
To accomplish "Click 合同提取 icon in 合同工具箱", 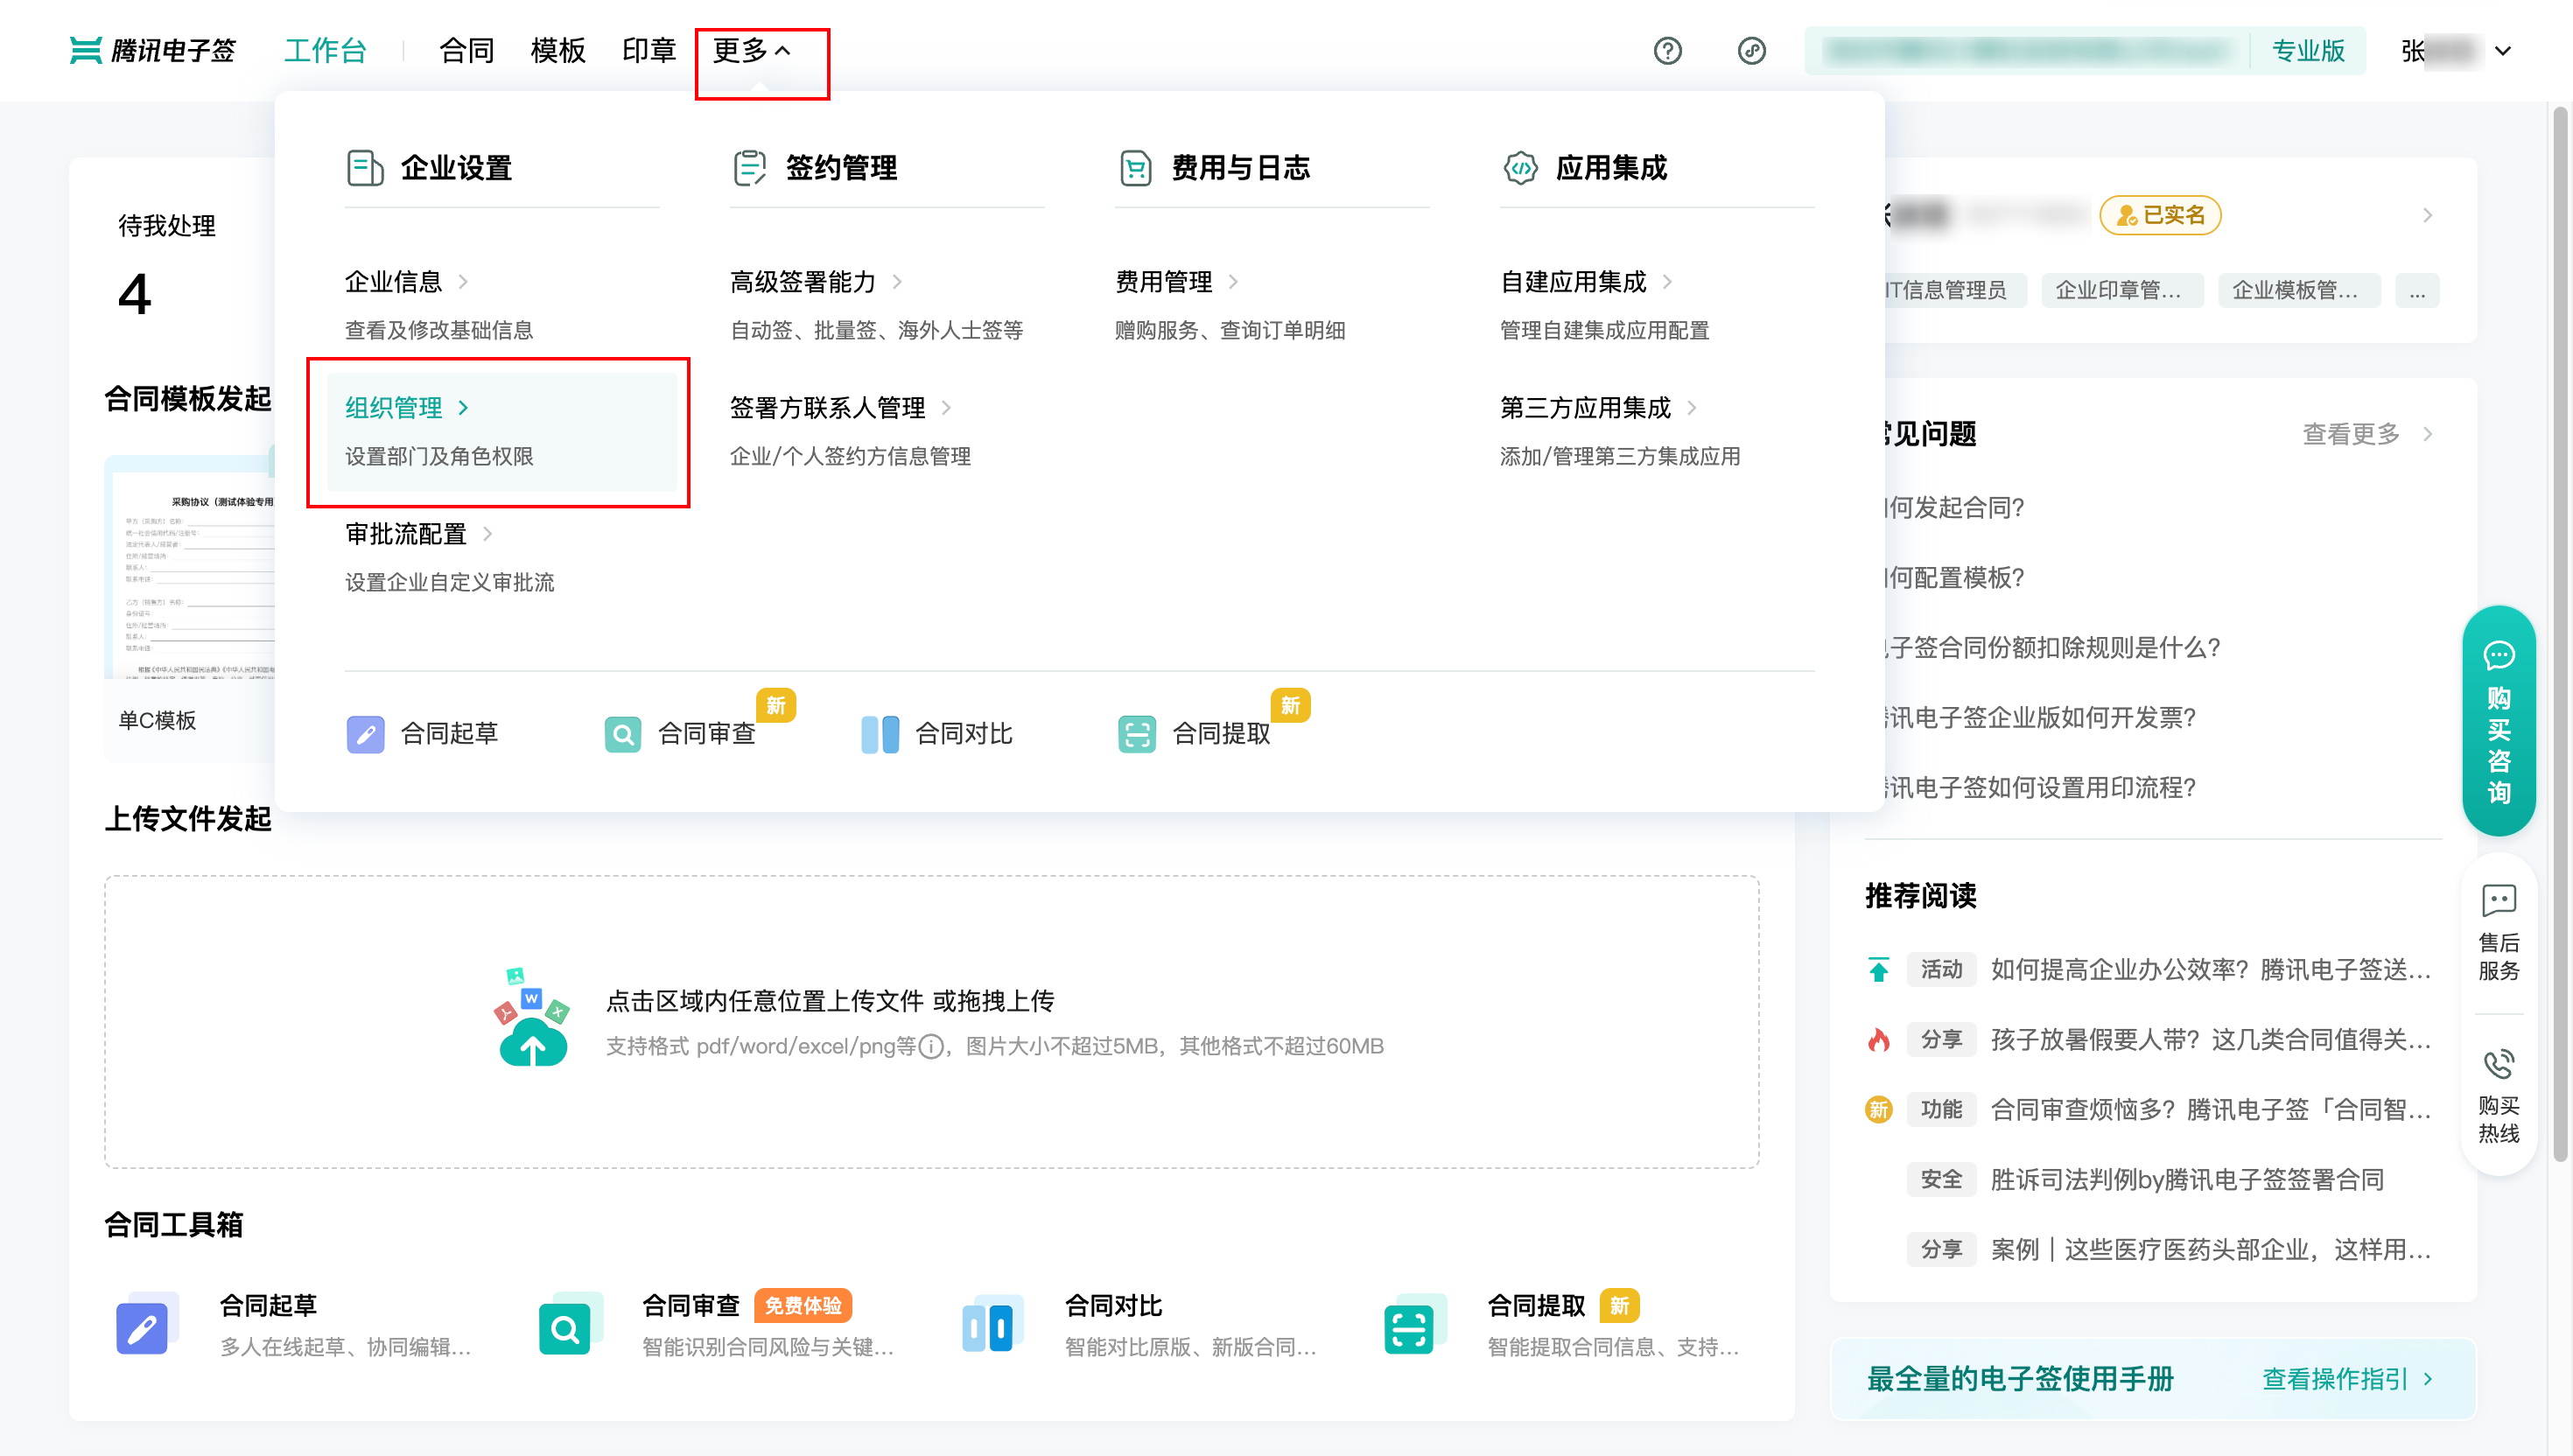I will (x=1414, y=1324).
